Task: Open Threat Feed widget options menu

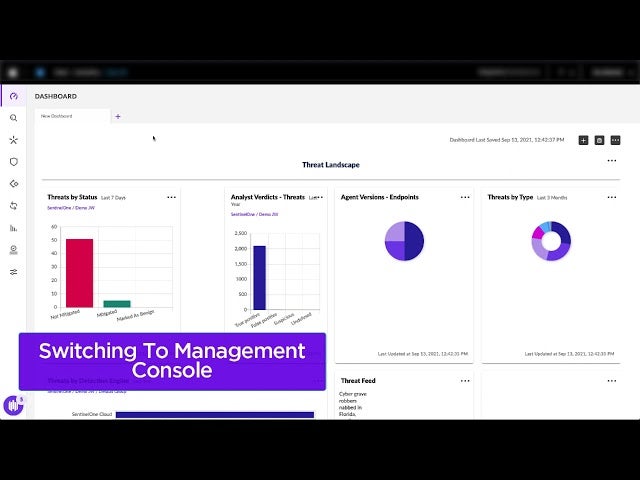Action: click(465, 381)
